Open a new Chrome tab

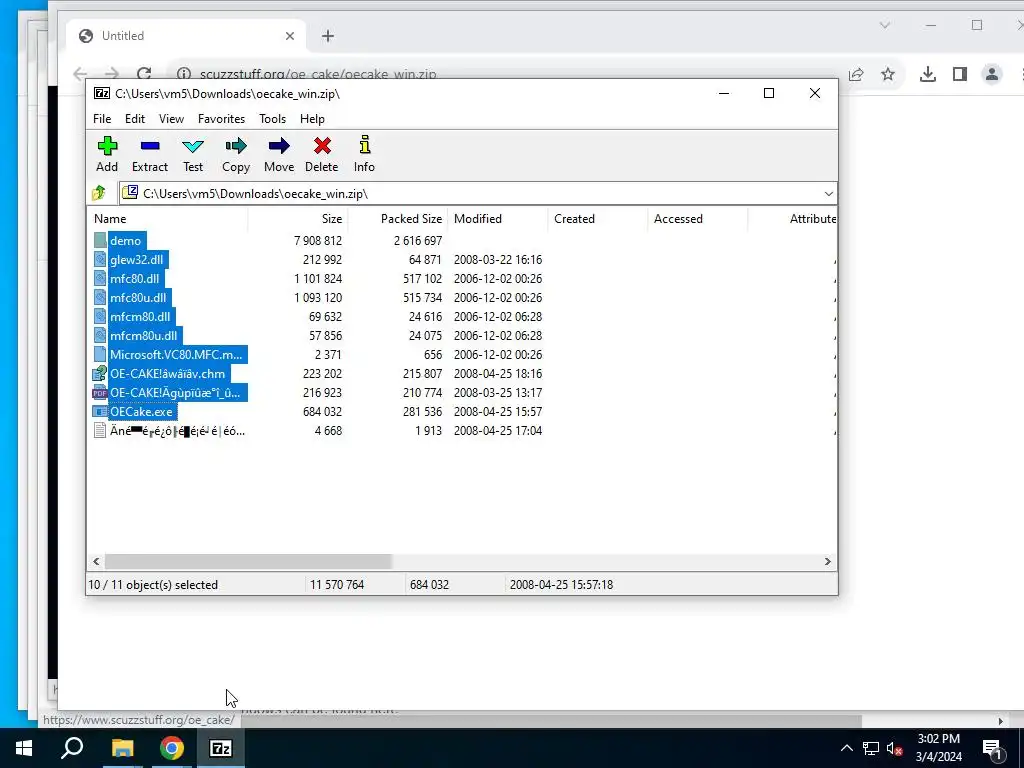[x=328, y=36]
